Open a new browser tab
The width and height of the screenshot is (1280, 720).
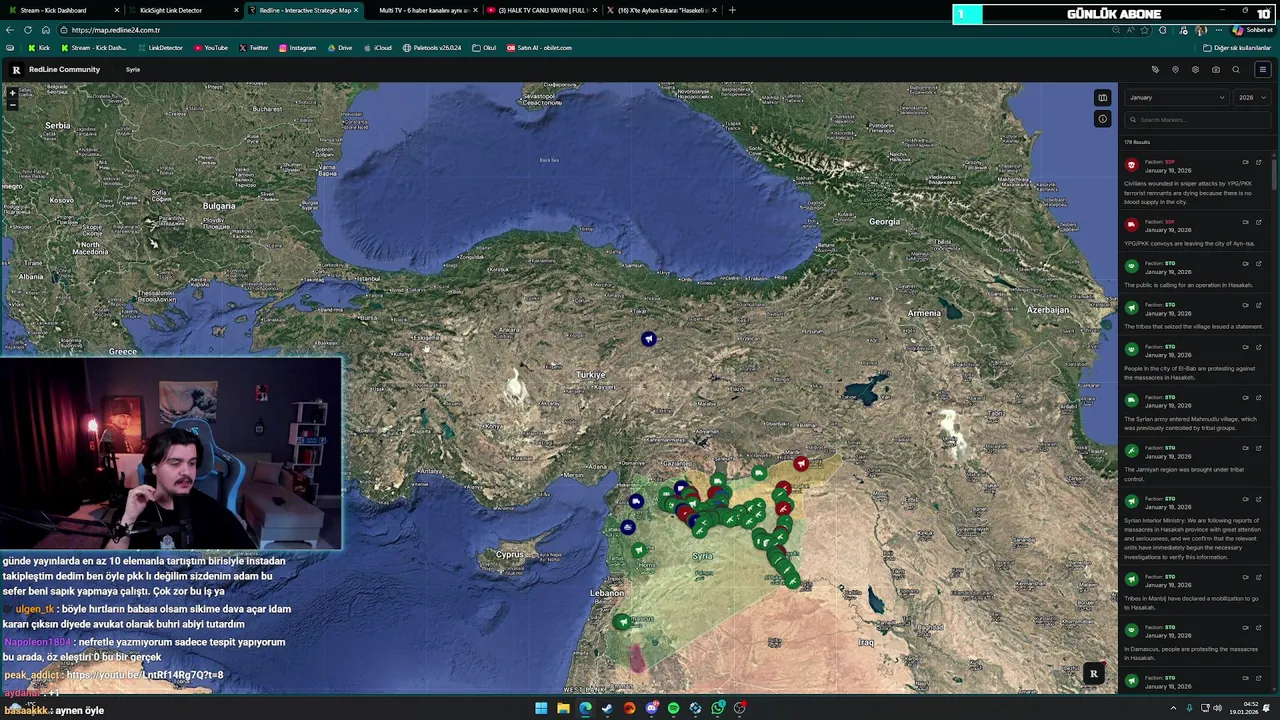[732, 10]
